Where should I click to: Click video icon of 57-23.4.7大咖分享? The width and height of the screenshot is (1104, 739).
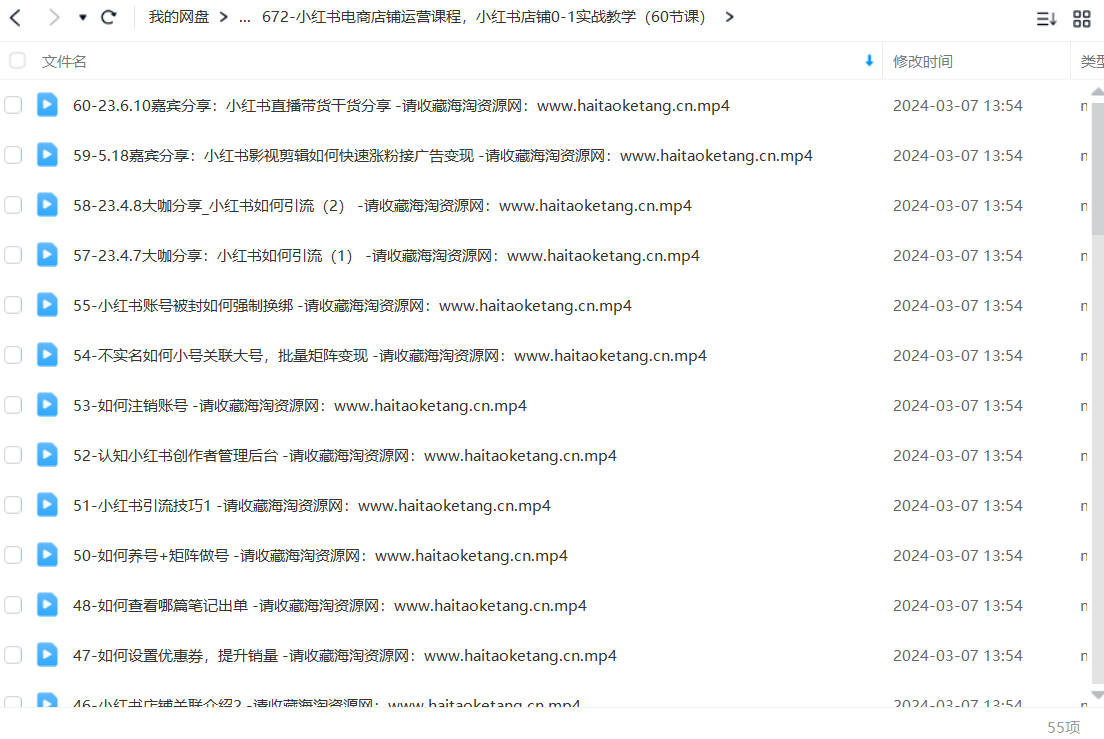47,255
